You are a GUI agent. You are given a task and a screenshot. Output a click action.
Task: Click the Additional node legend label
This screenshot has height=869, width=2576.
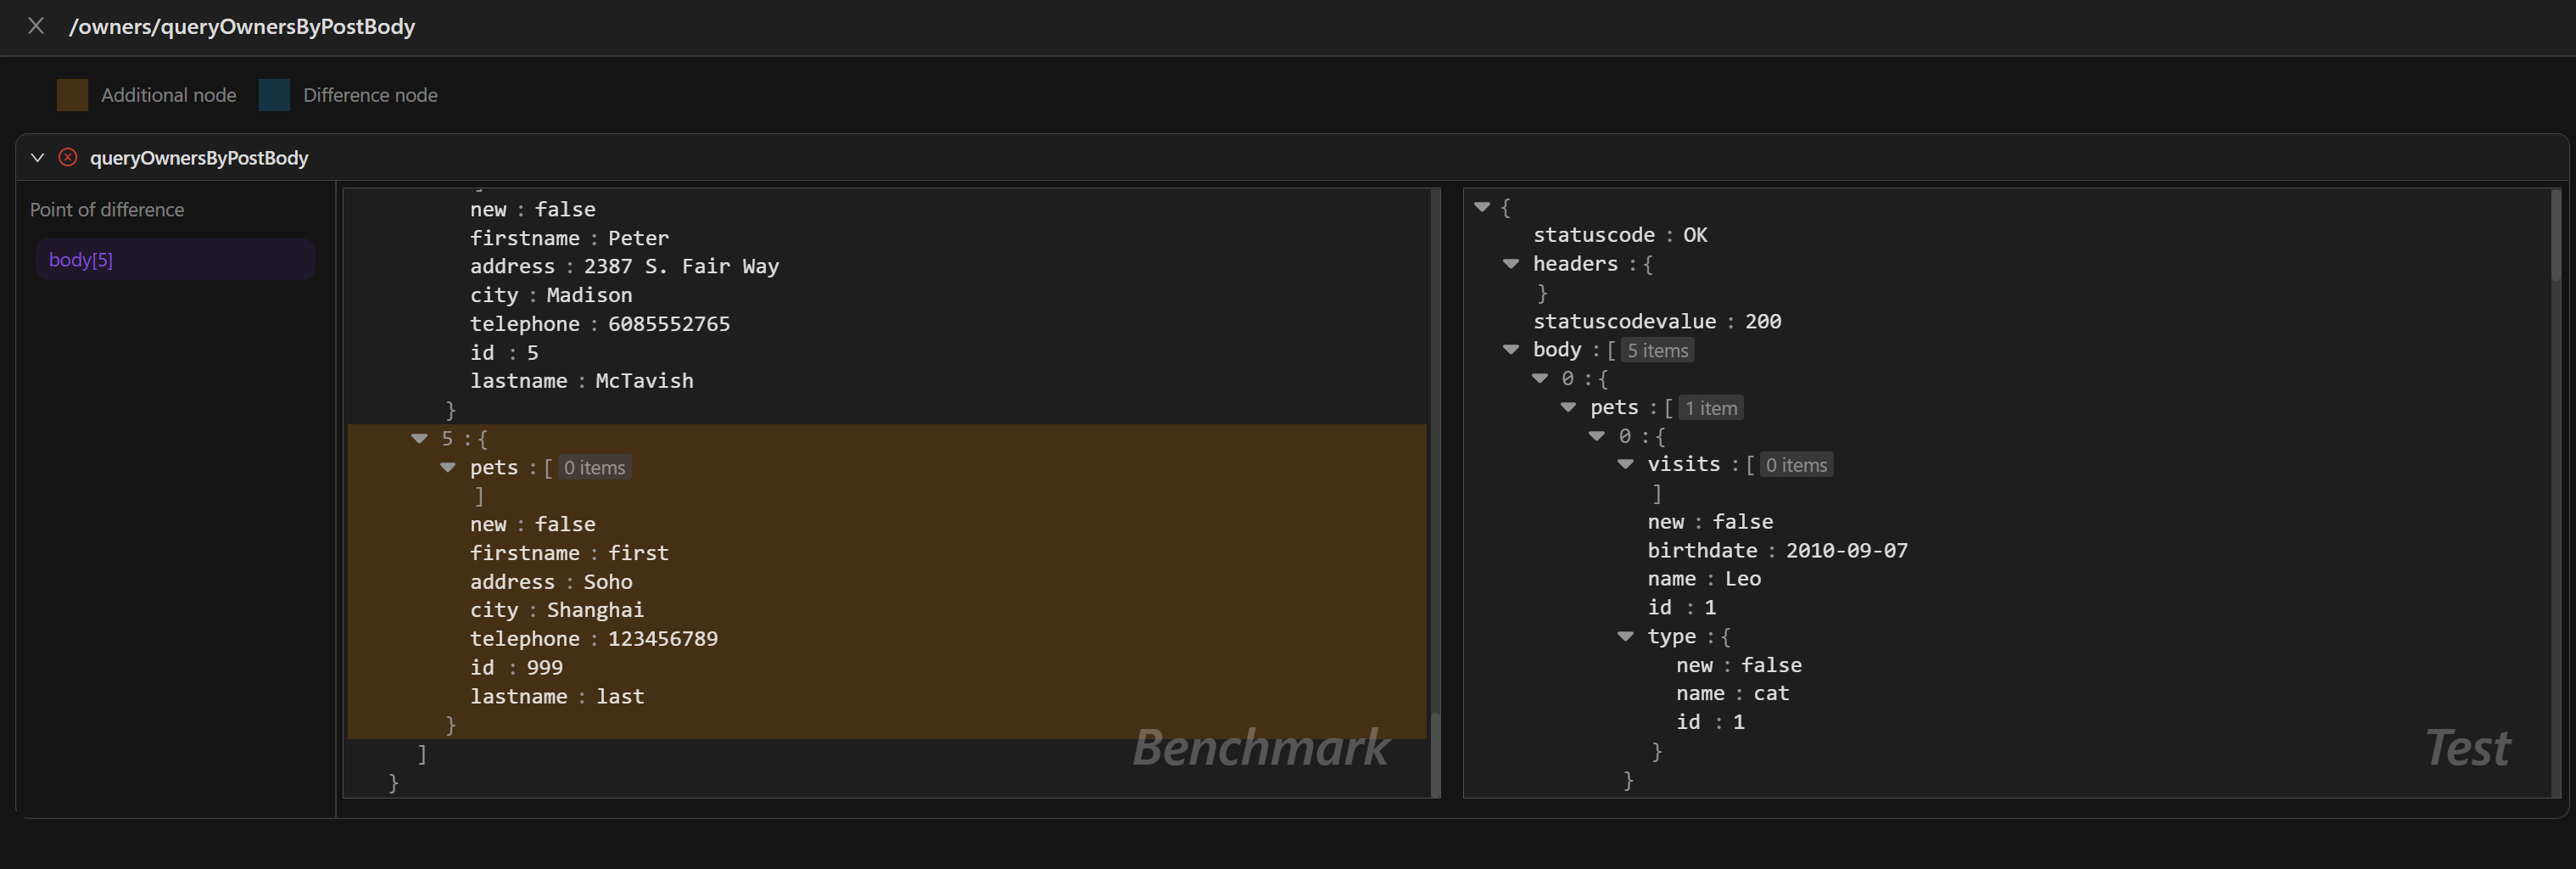[x=168, y=95]
